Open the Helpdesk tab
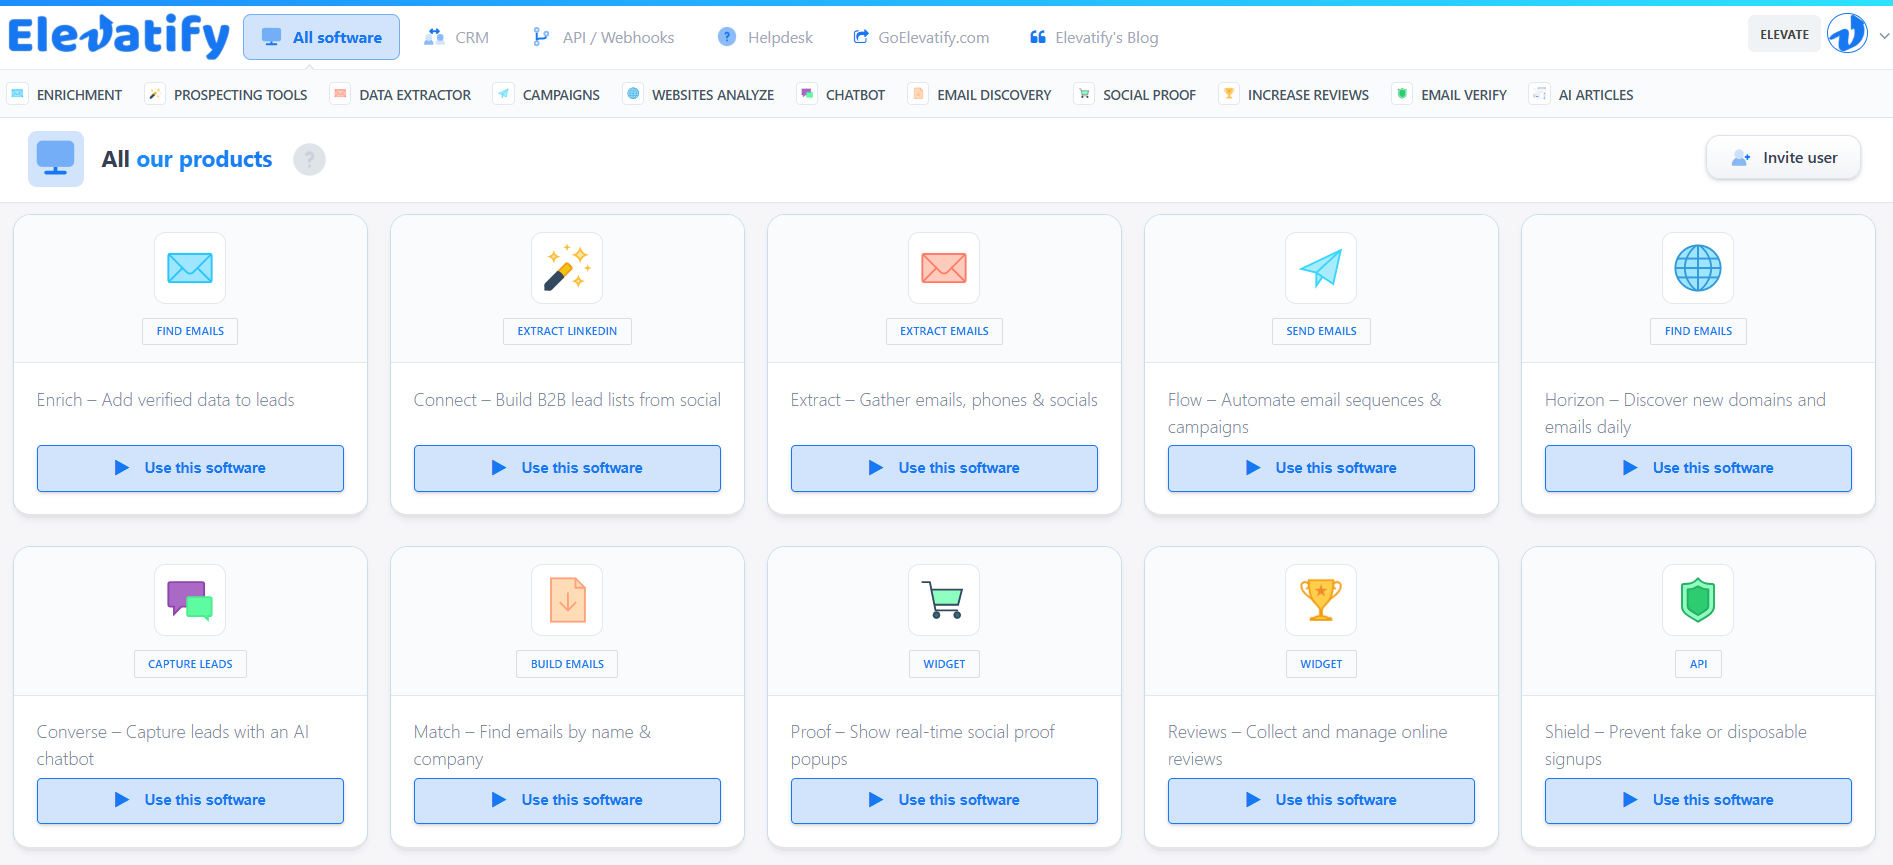Image resolution: width=1893 pixels, height=865 pixels. (765, 37)
